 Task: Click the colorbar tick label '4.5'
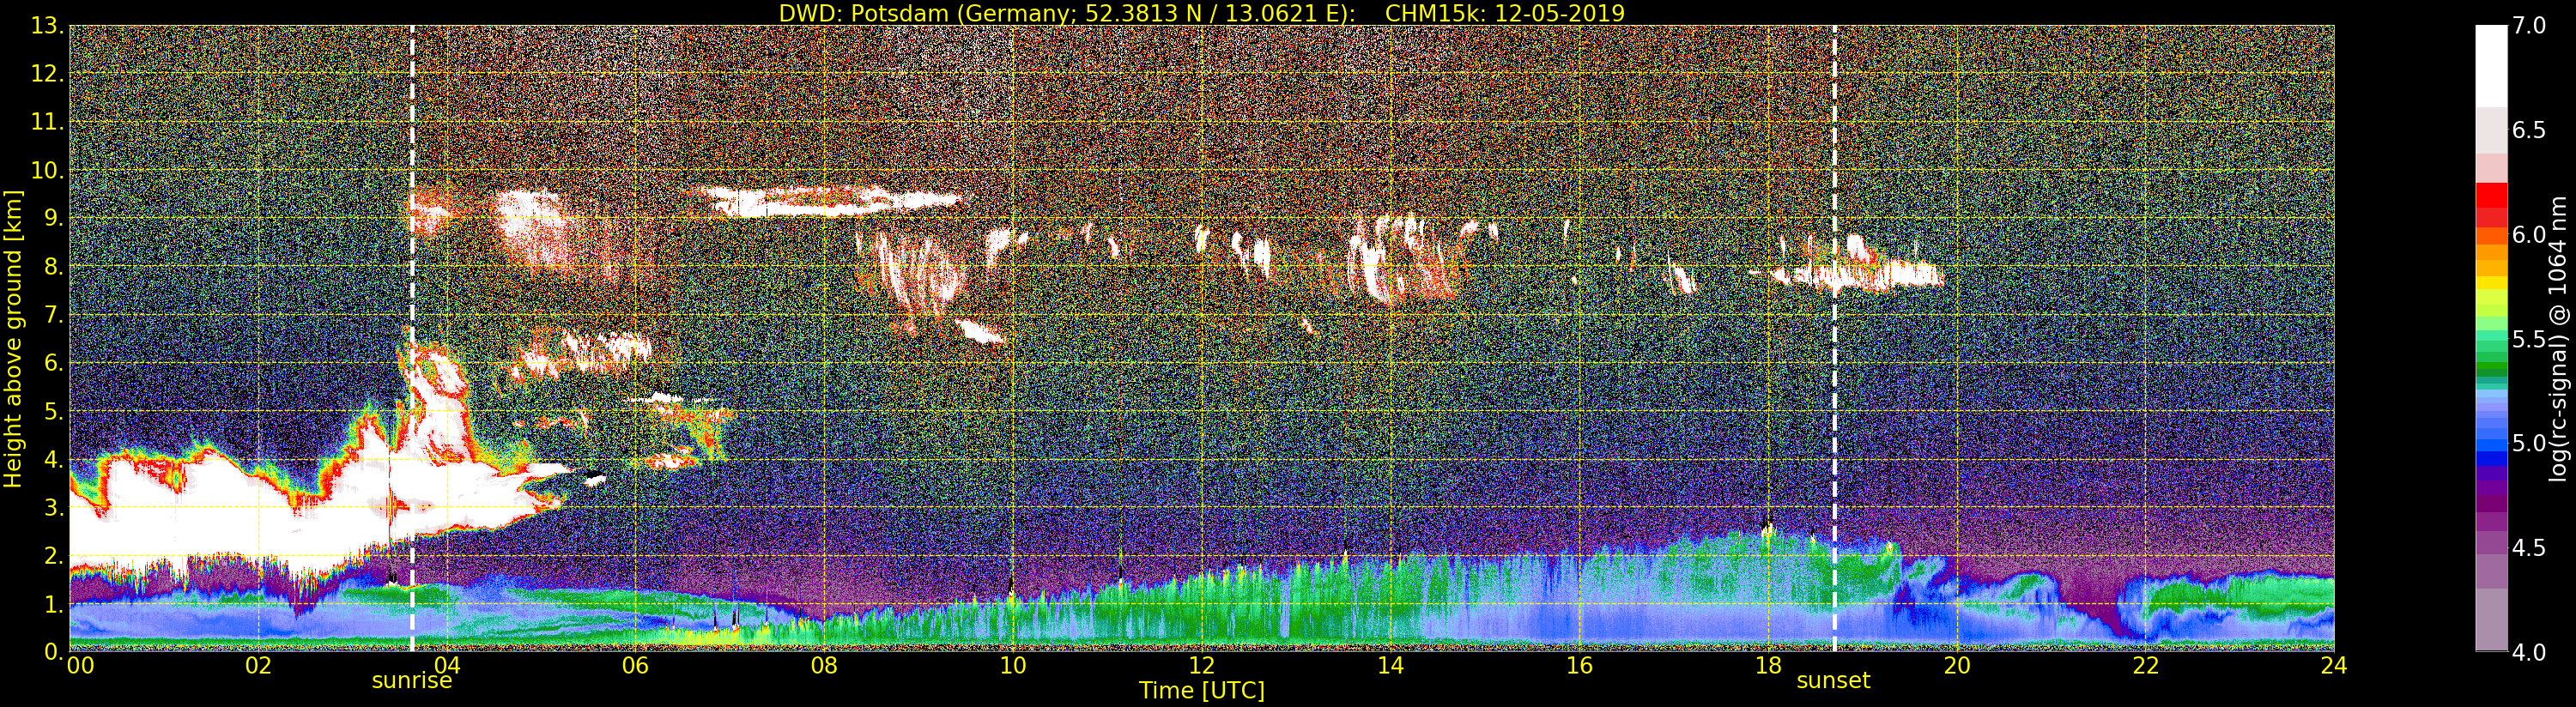pyautogui.click(x=2529, y=548)
